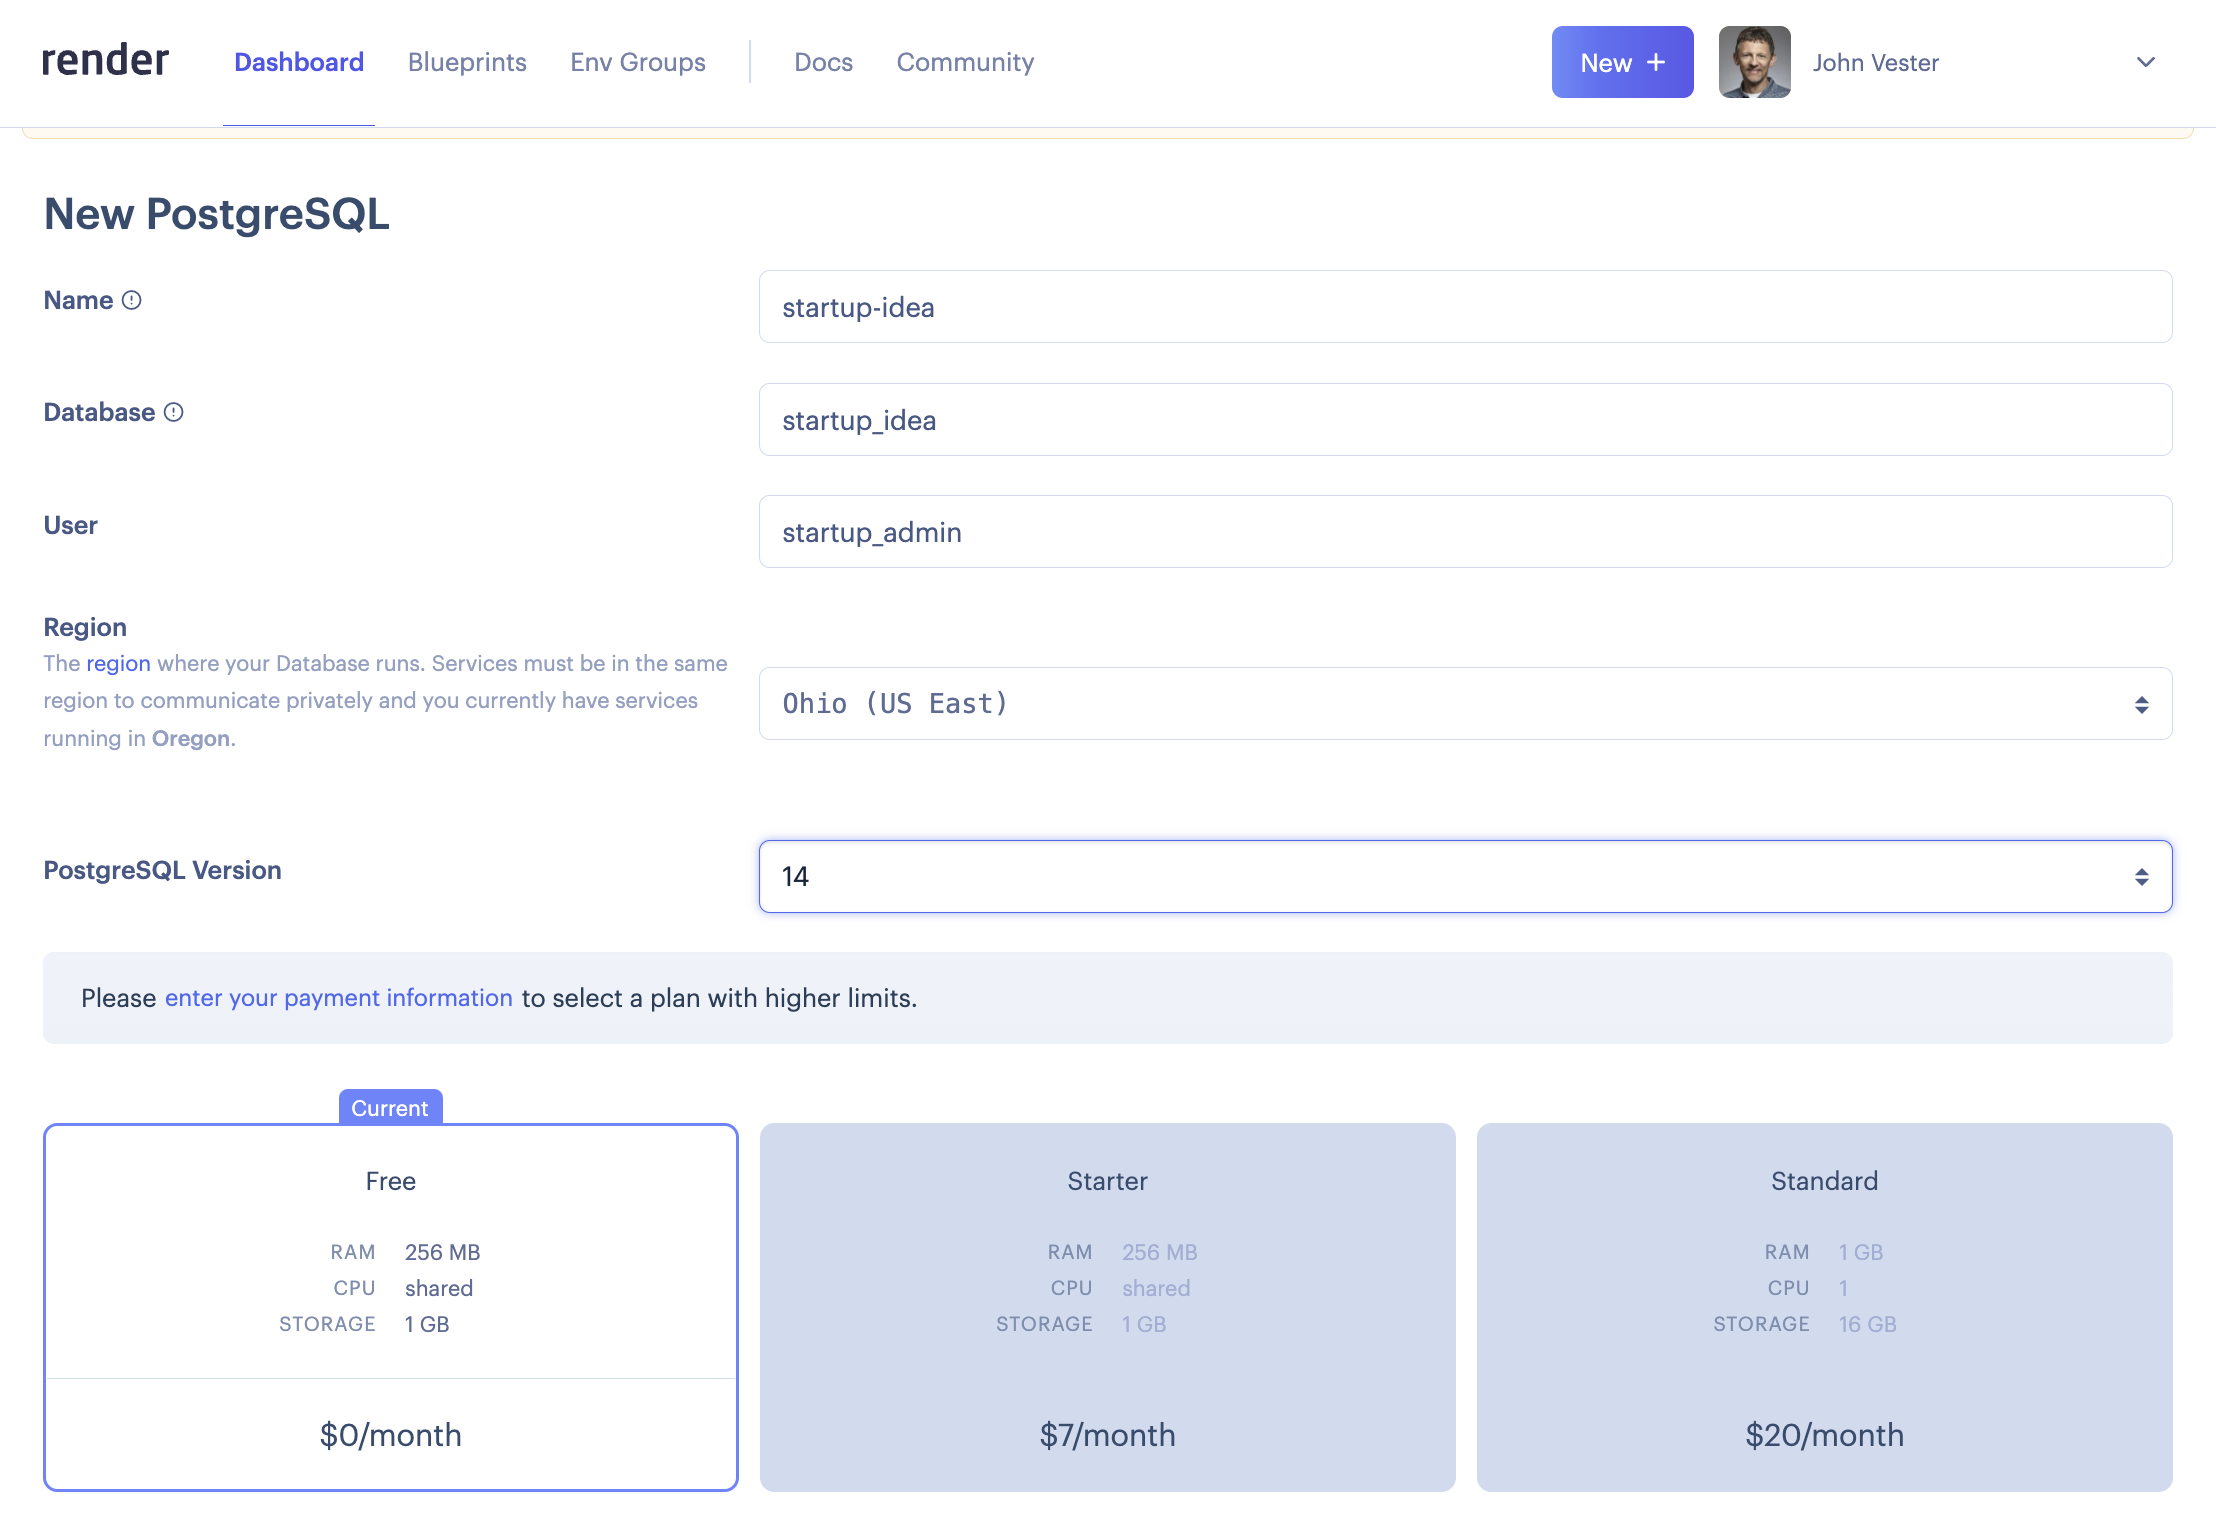Open the Docs link
The image size is (2216, 1516).
823,62
